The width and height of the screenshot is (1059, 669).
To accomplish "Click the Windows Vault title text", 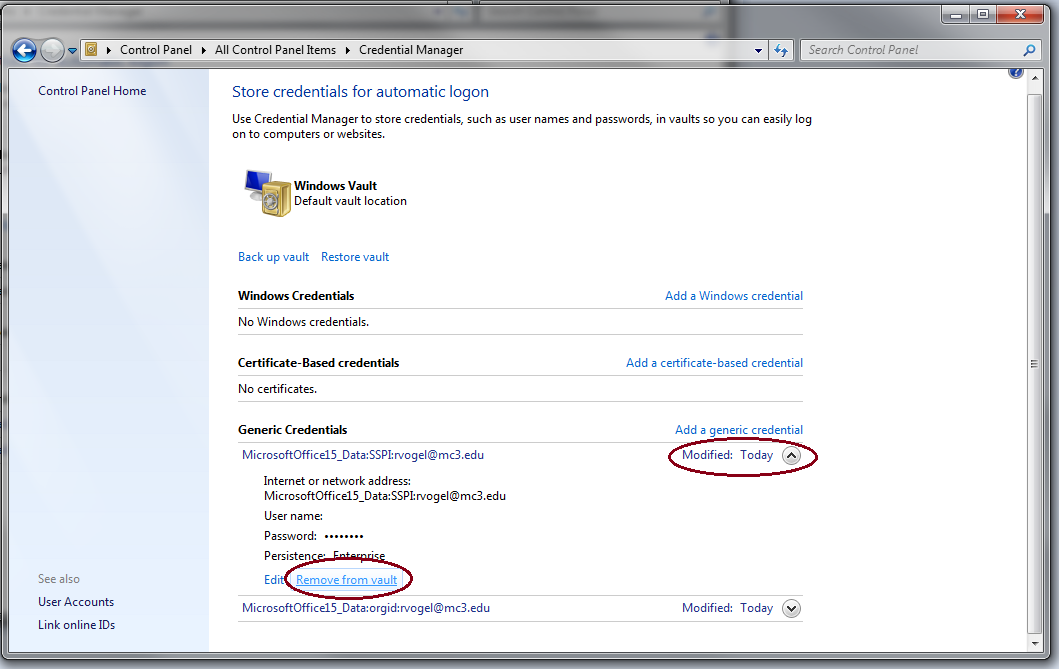I will (335, 186).
